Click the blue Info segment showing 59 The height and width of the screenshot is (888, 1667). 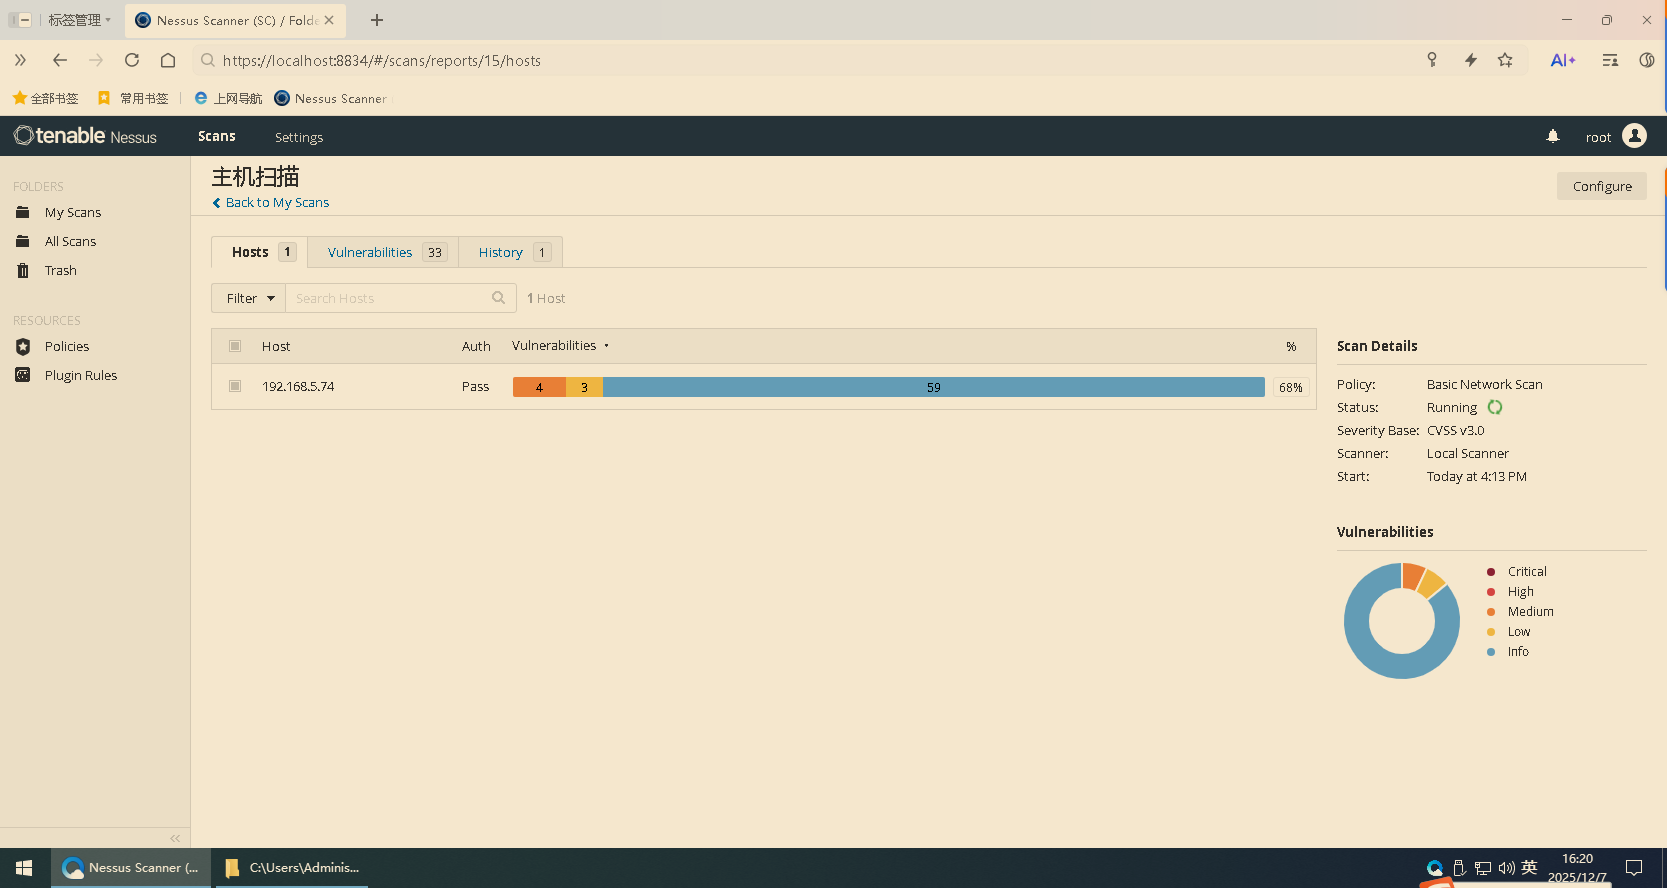(933, 387)
